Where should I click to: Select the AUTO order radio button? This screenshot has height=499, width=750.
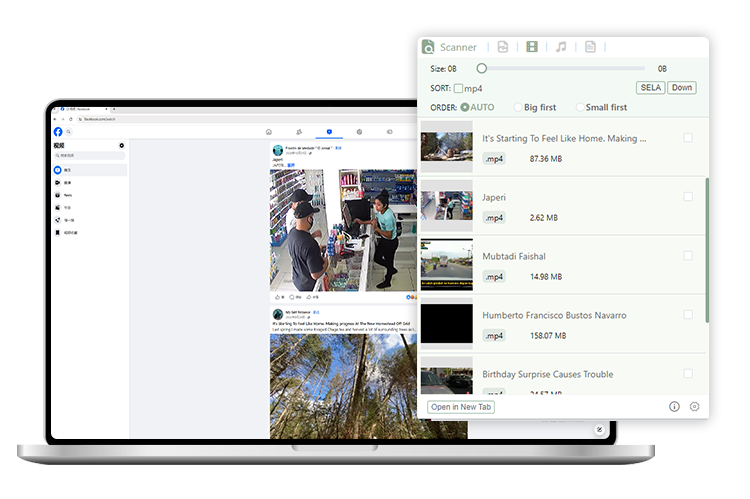pyautogui.click(x=464, y=107)
